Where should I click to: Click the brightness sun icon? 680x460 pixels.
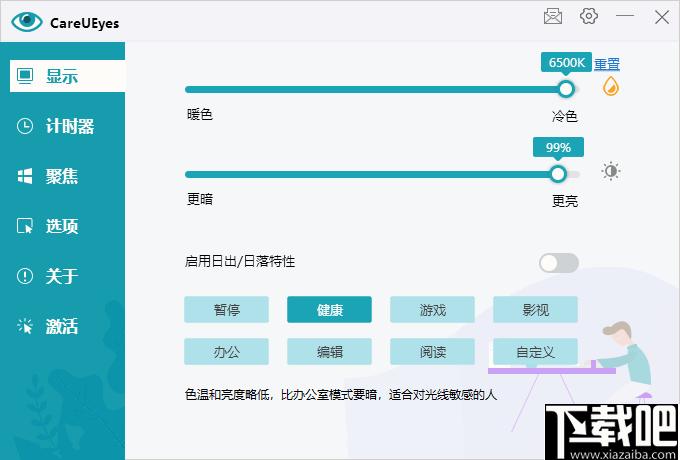(x=611, y=171)
